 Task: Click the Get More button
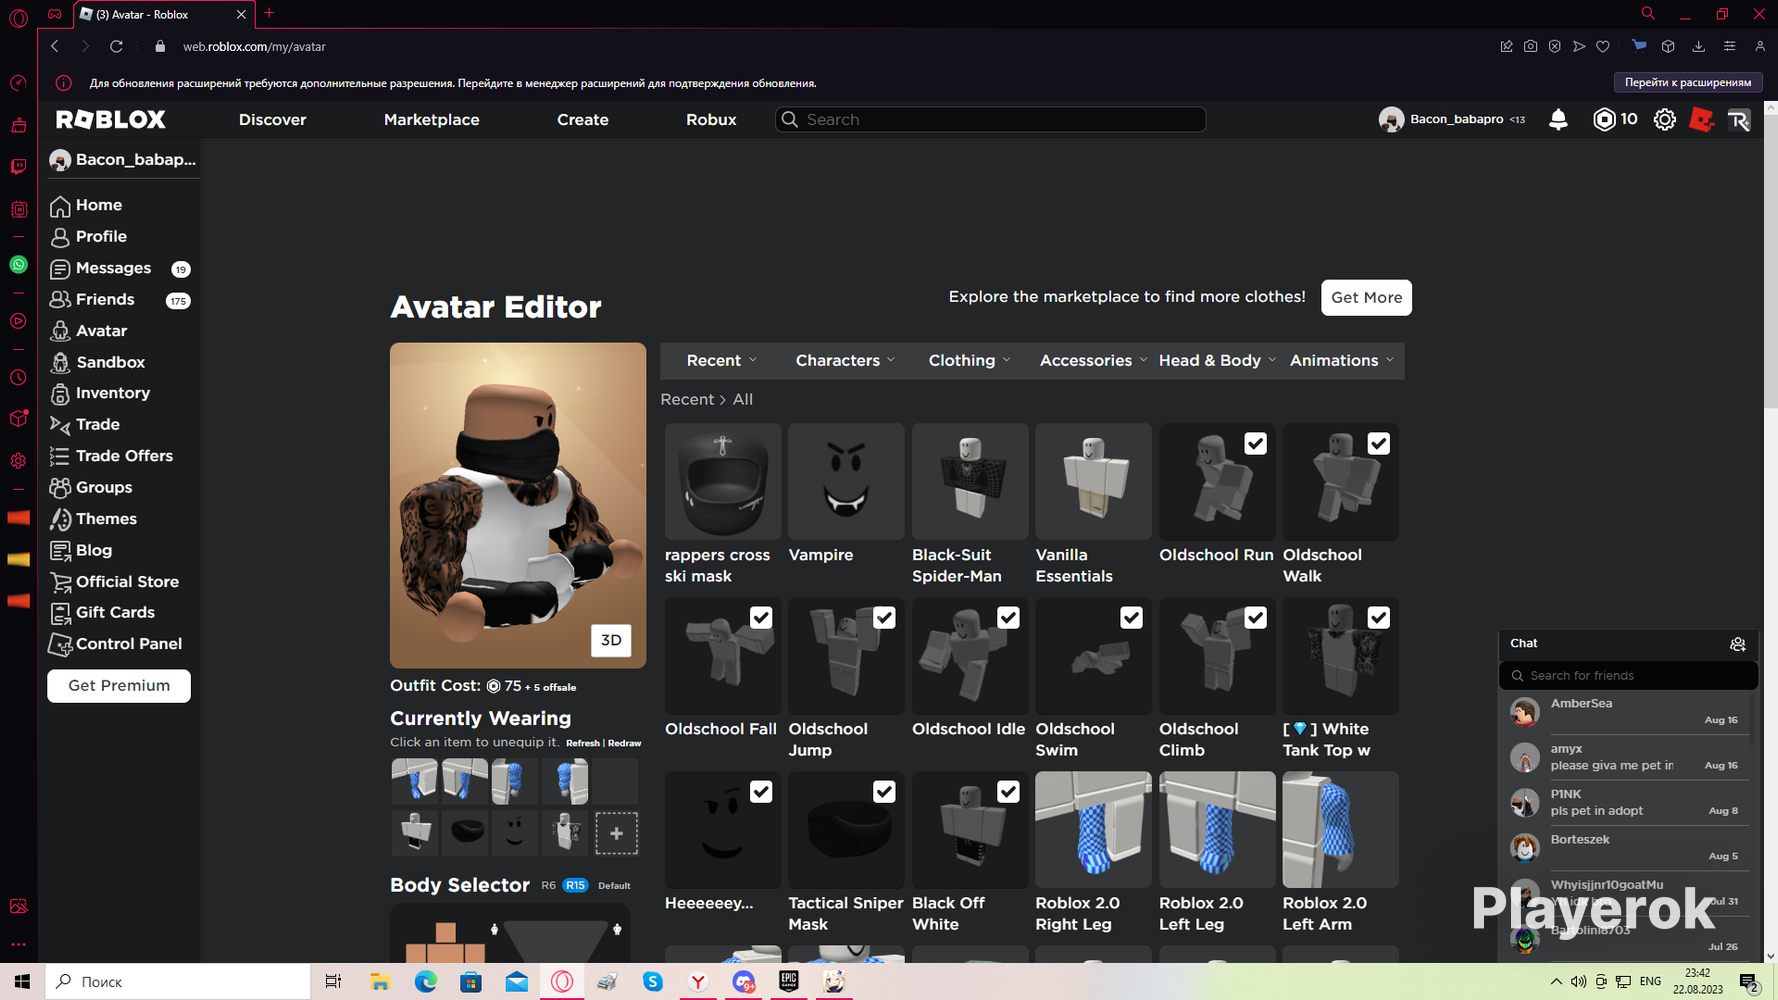click(x=1366, y=298)
